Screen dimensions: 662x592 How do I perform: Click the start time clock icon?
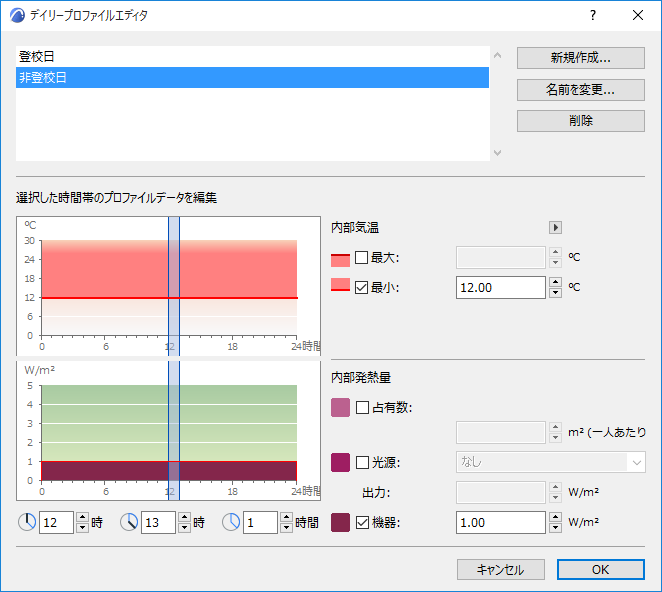click(x=27, y=522)
